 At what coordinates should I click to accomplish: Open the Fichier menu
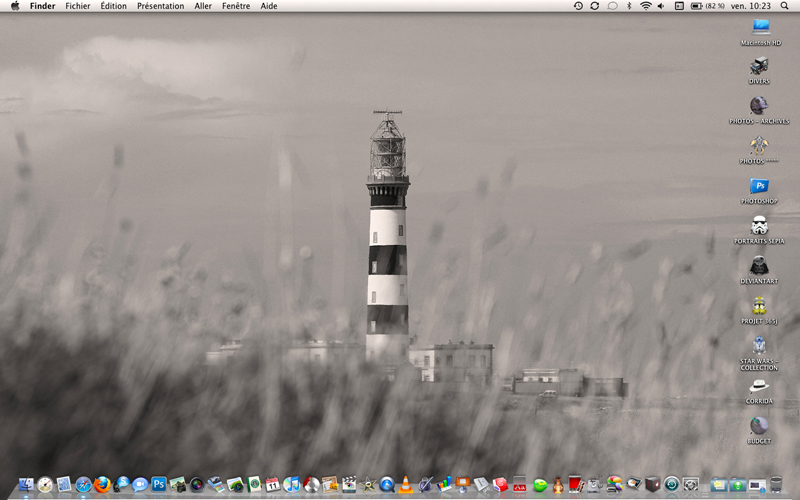(x=78, y=6)
